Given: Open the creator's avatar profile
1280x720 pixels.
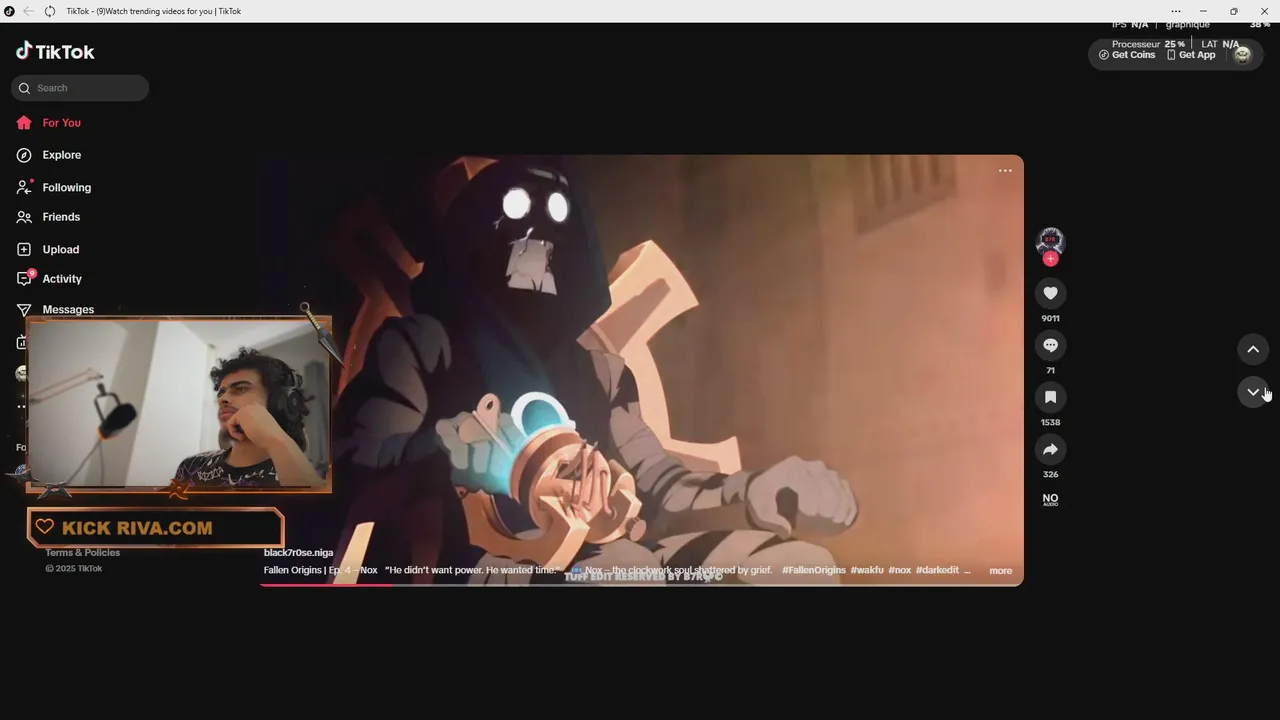Looking at the screenshot, I should (1050, 241).
